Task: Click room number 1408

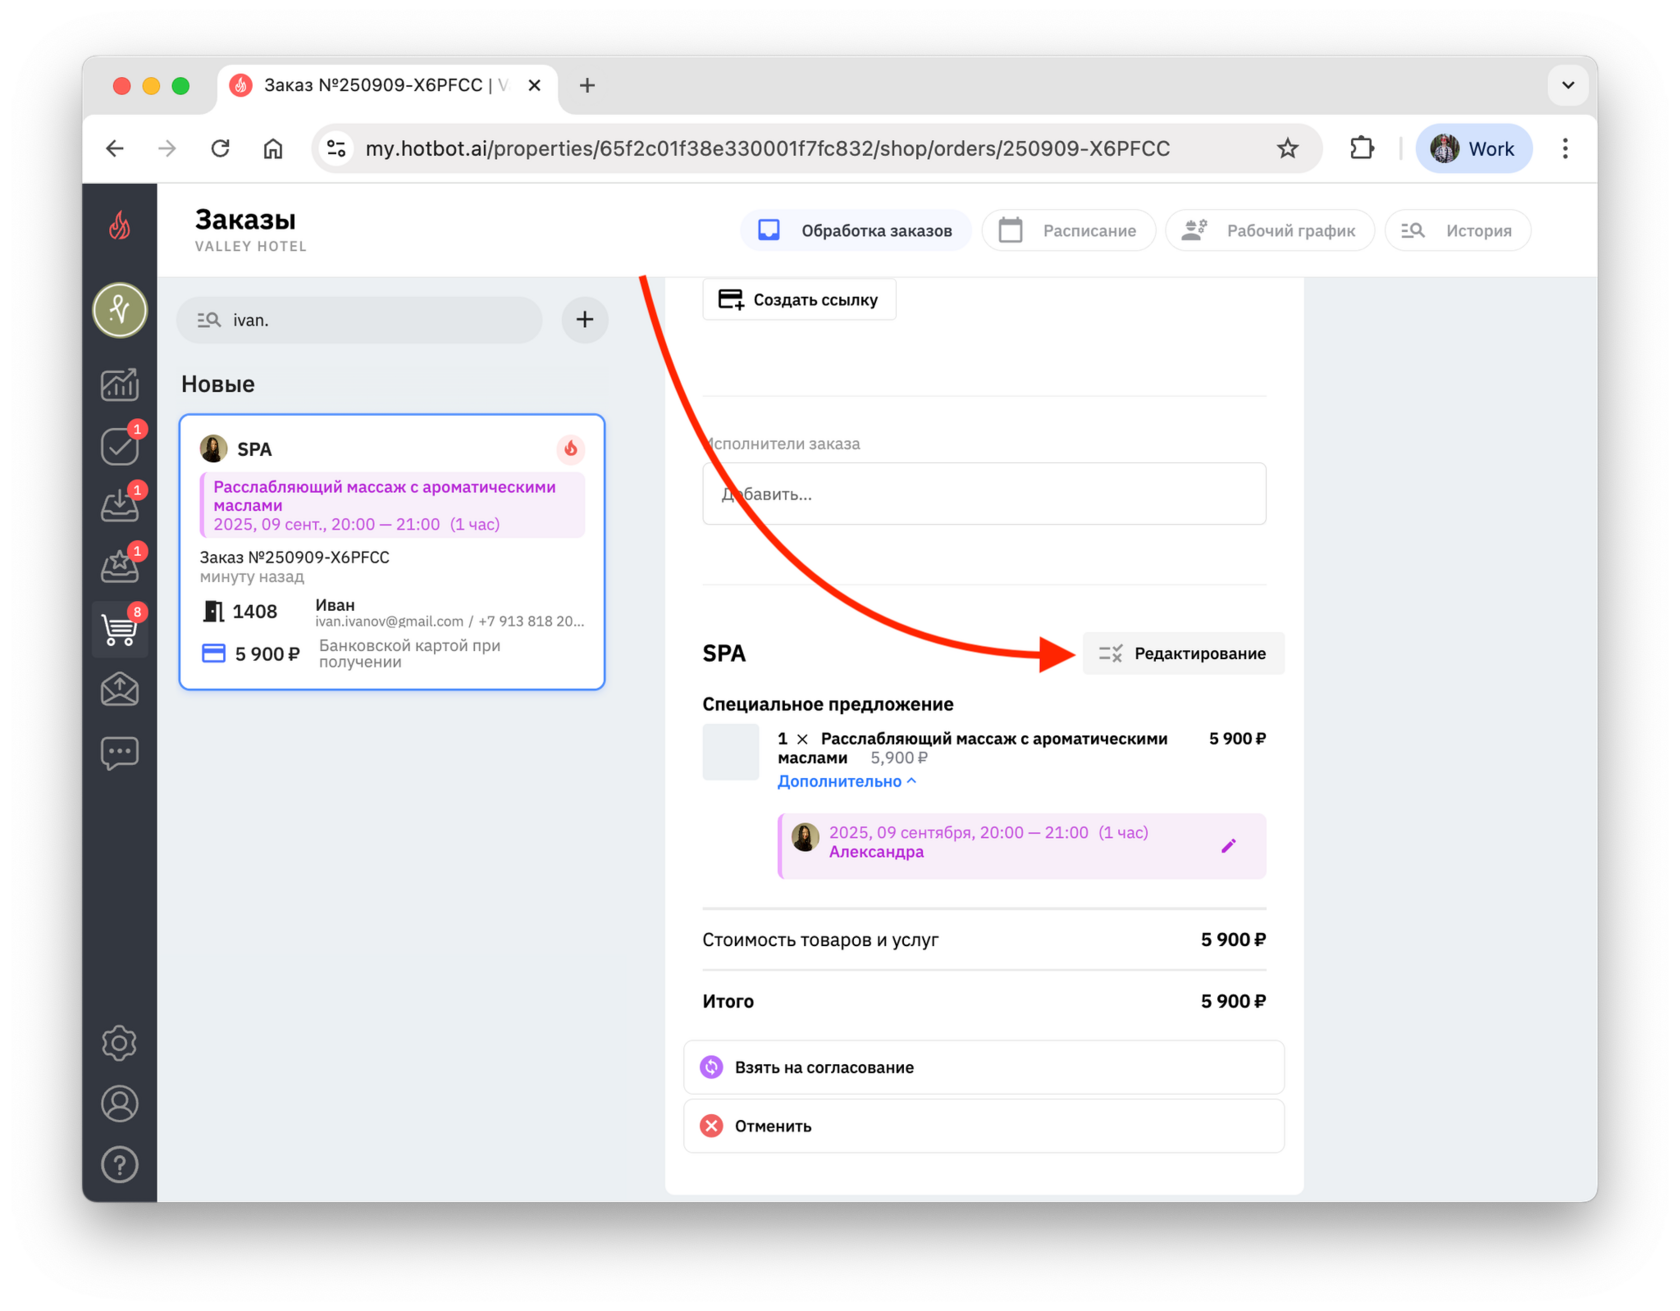Action: (x=255, y=612)
